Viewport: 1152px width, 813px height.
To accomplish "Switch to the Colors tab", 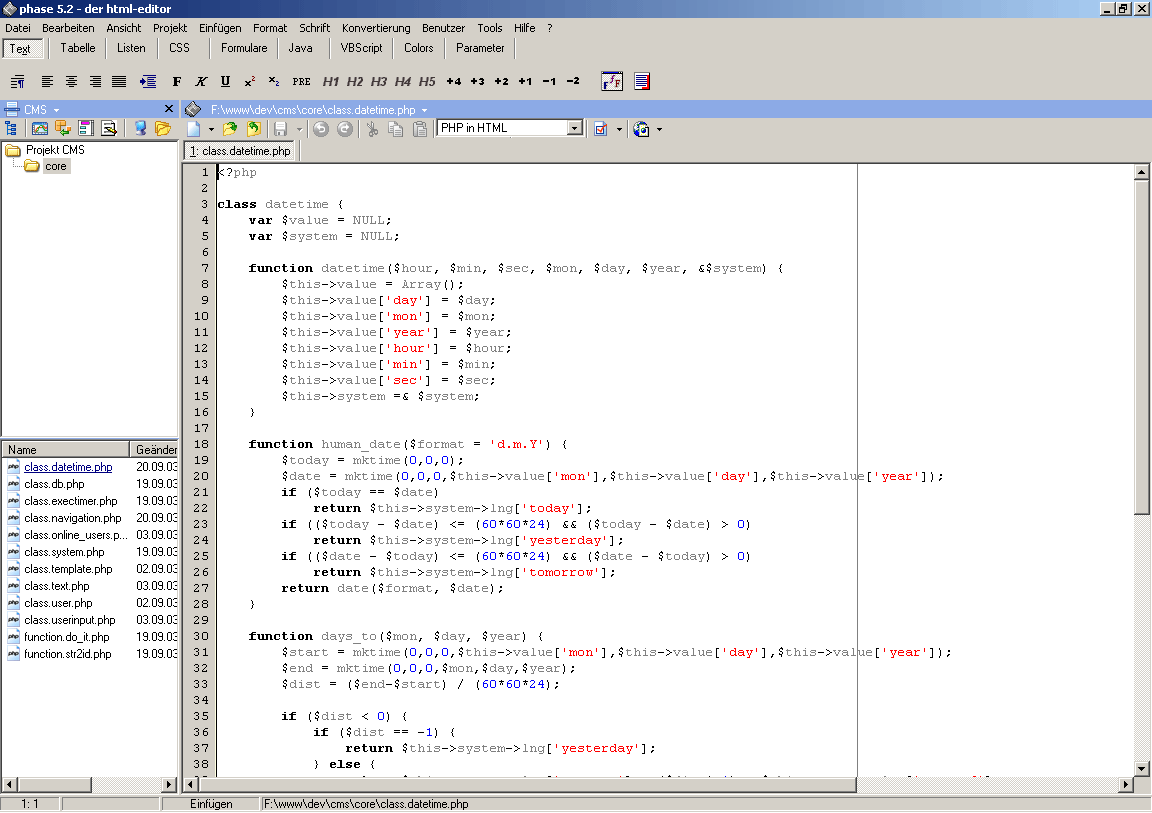I will pyautogui.click(x=419, y=48).
